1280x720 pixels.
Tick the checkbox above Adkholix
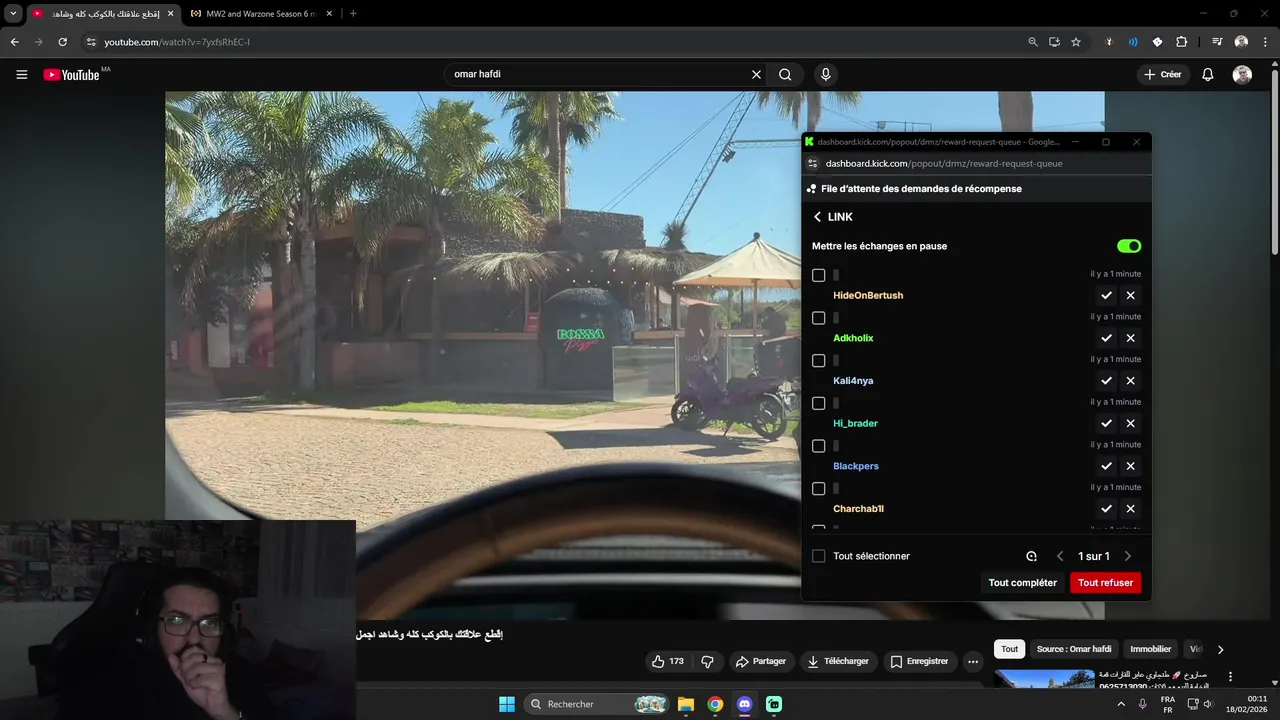819,318
